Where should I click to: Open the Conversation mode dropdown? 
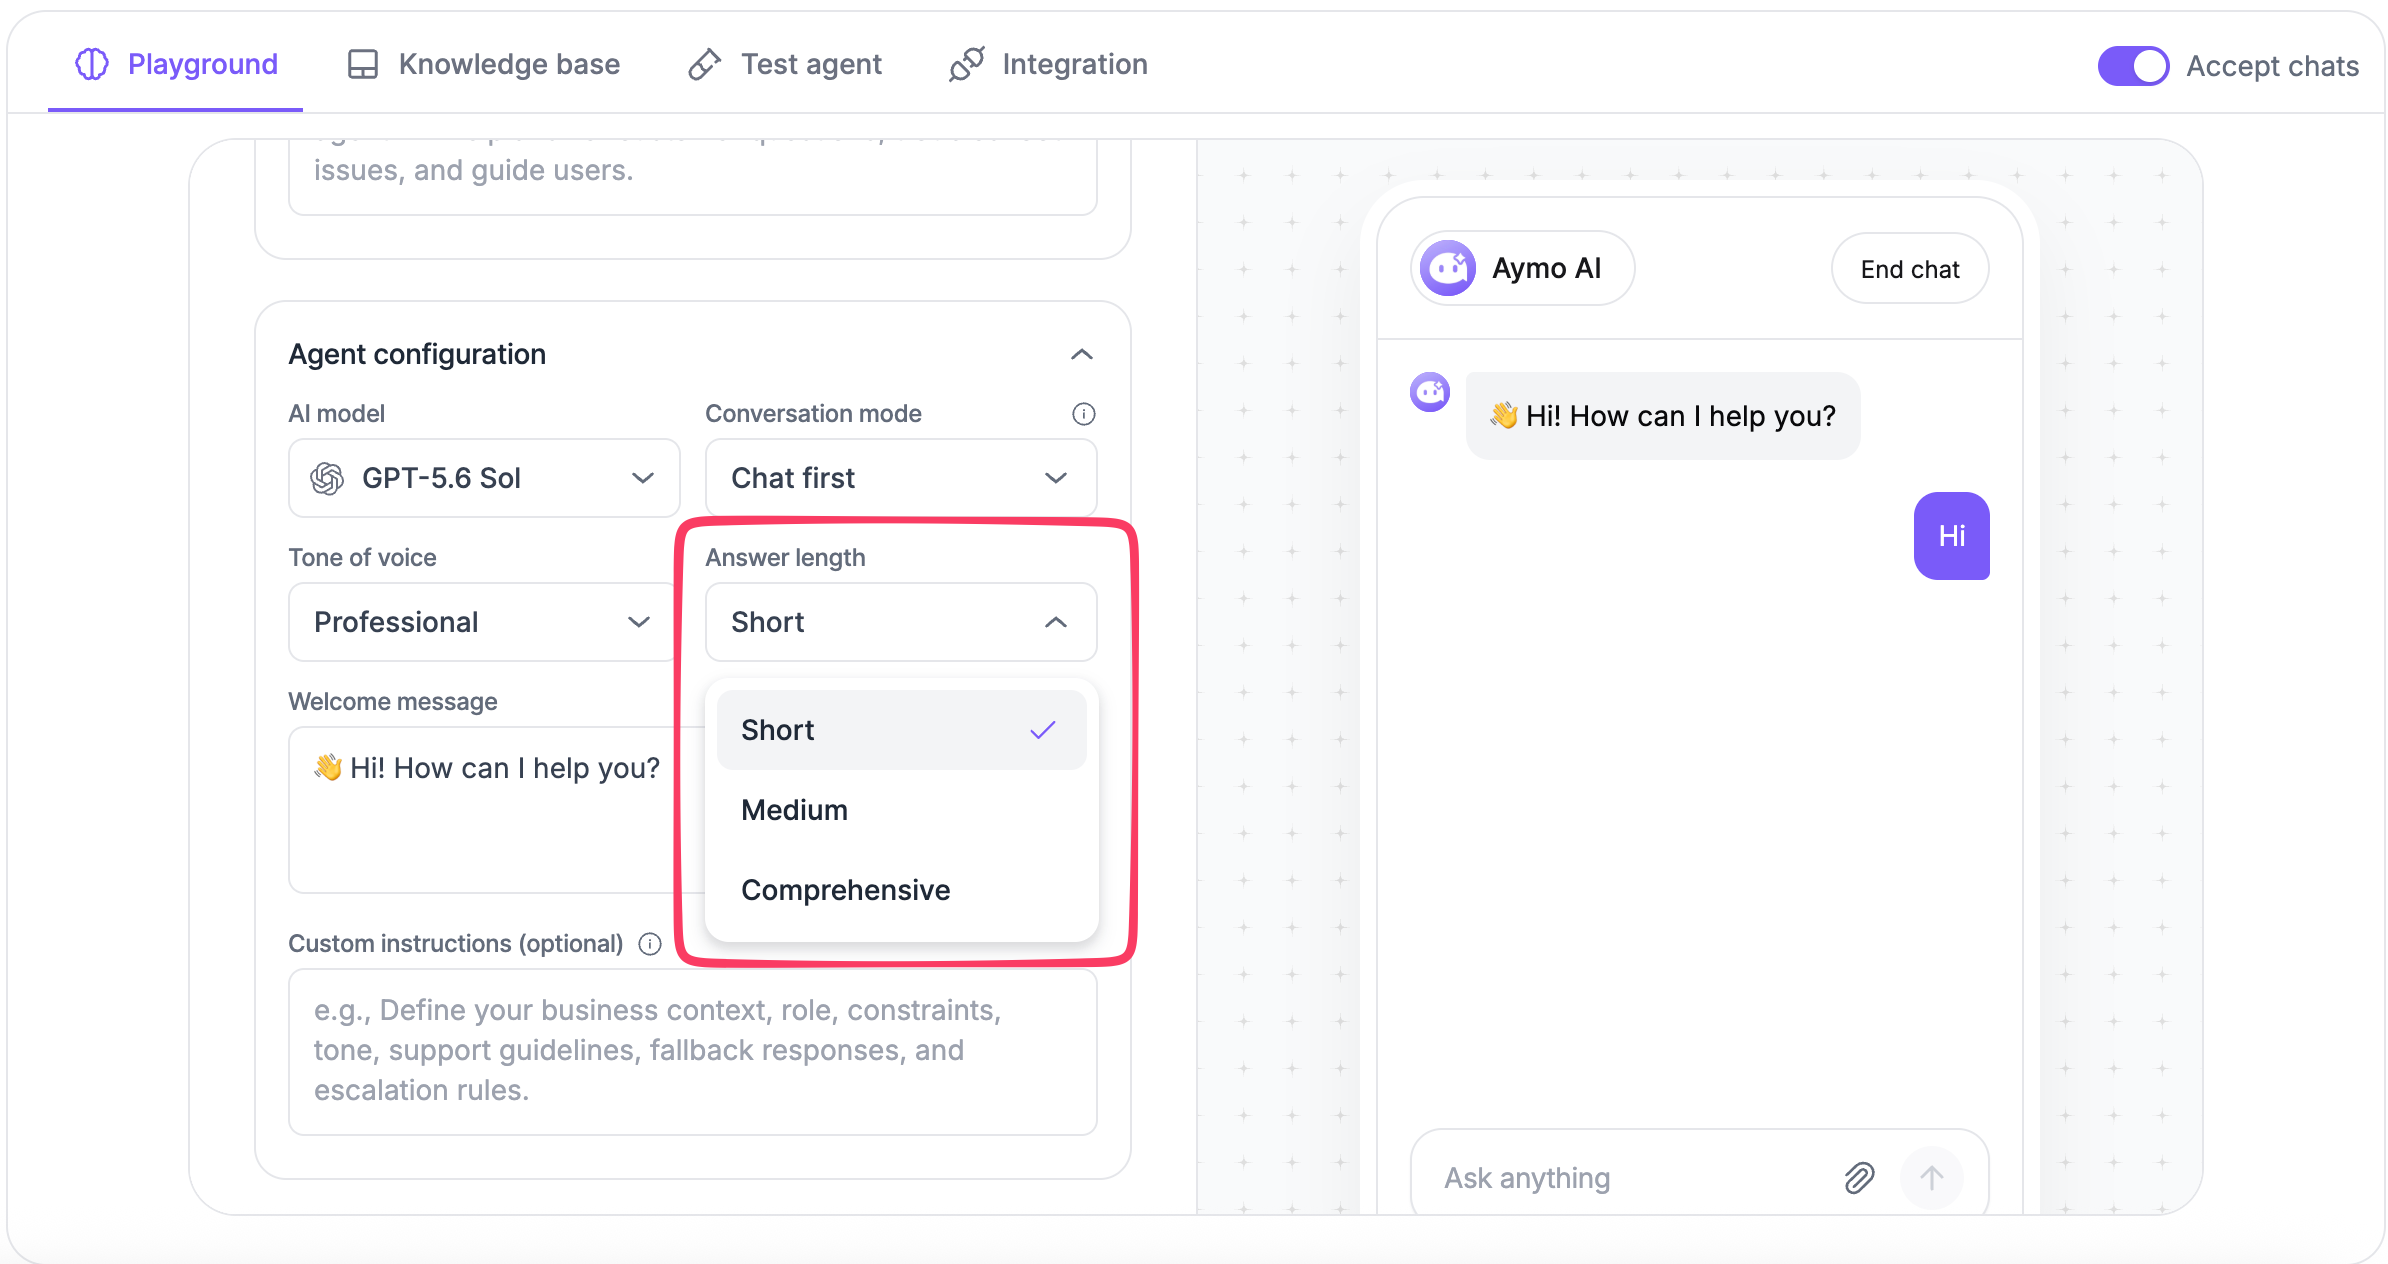901,478
